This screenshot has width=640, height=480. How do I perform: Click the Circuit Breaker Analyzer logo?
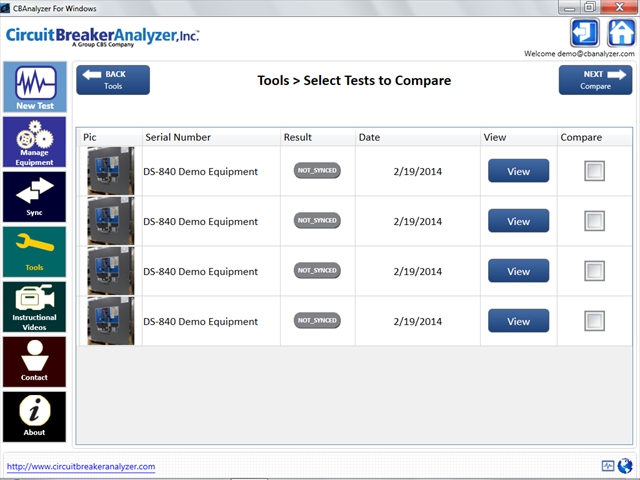(x=102, y=37)
